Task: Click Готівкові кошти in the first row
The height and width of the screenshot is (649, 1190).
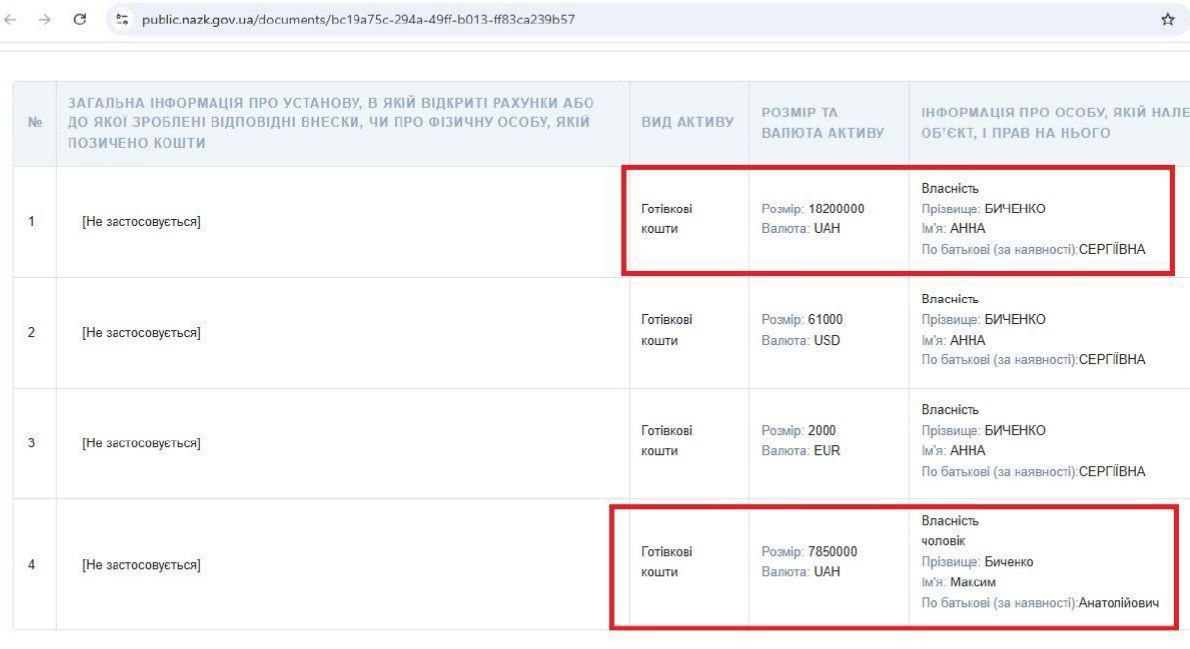Action: click(x=666, y=219)
